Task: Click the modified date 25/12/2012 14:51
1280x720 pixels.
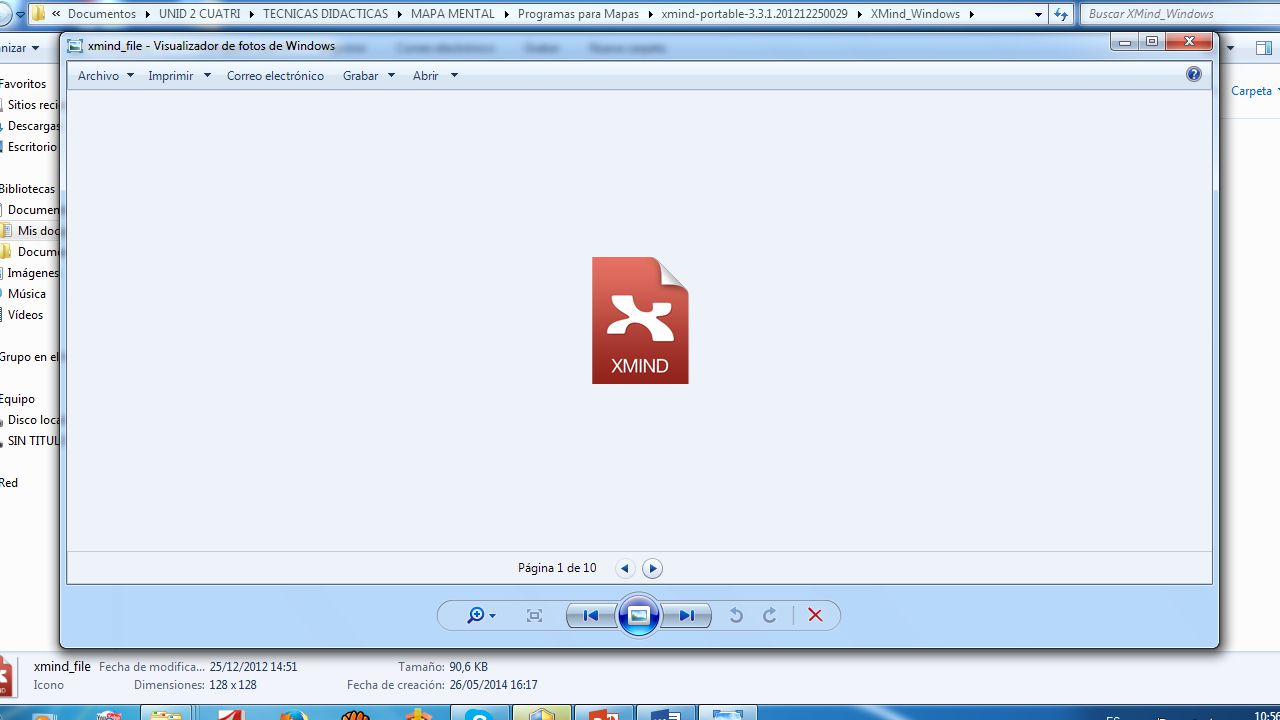Action: (x=253, y=667)
